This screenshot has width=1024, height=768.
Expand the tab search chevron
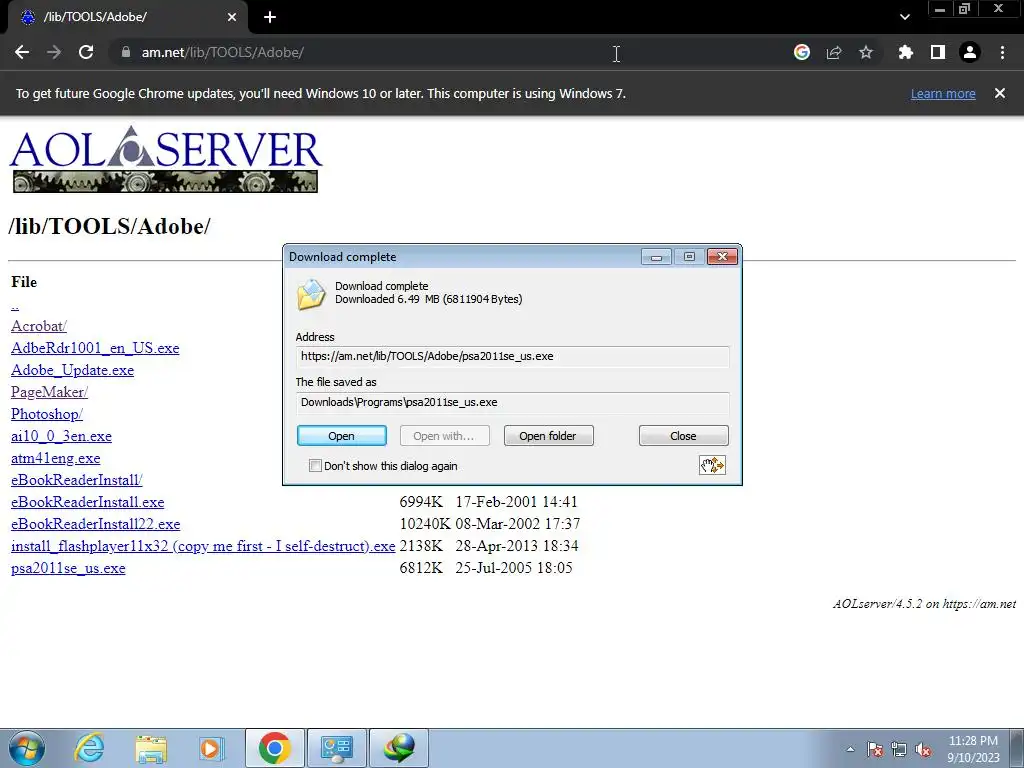[x=904, y=17]
